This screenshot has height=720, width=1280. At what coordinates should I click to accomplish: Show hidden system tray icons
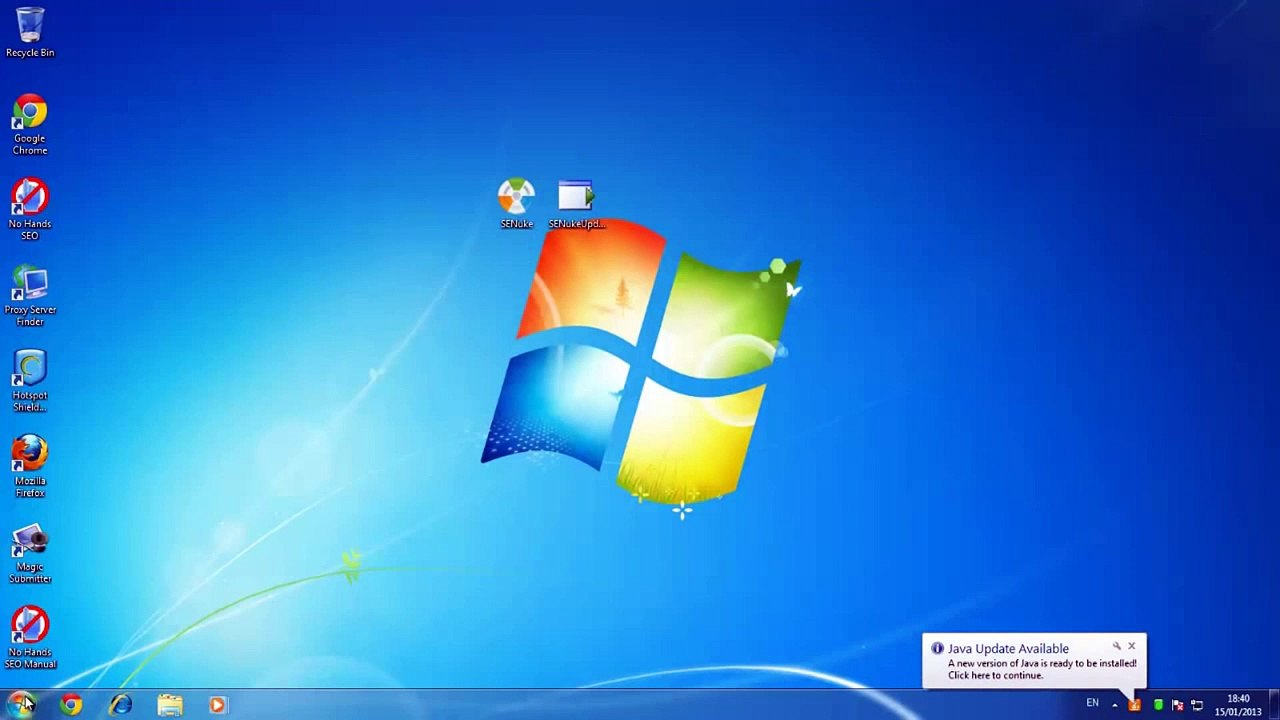1114,705
